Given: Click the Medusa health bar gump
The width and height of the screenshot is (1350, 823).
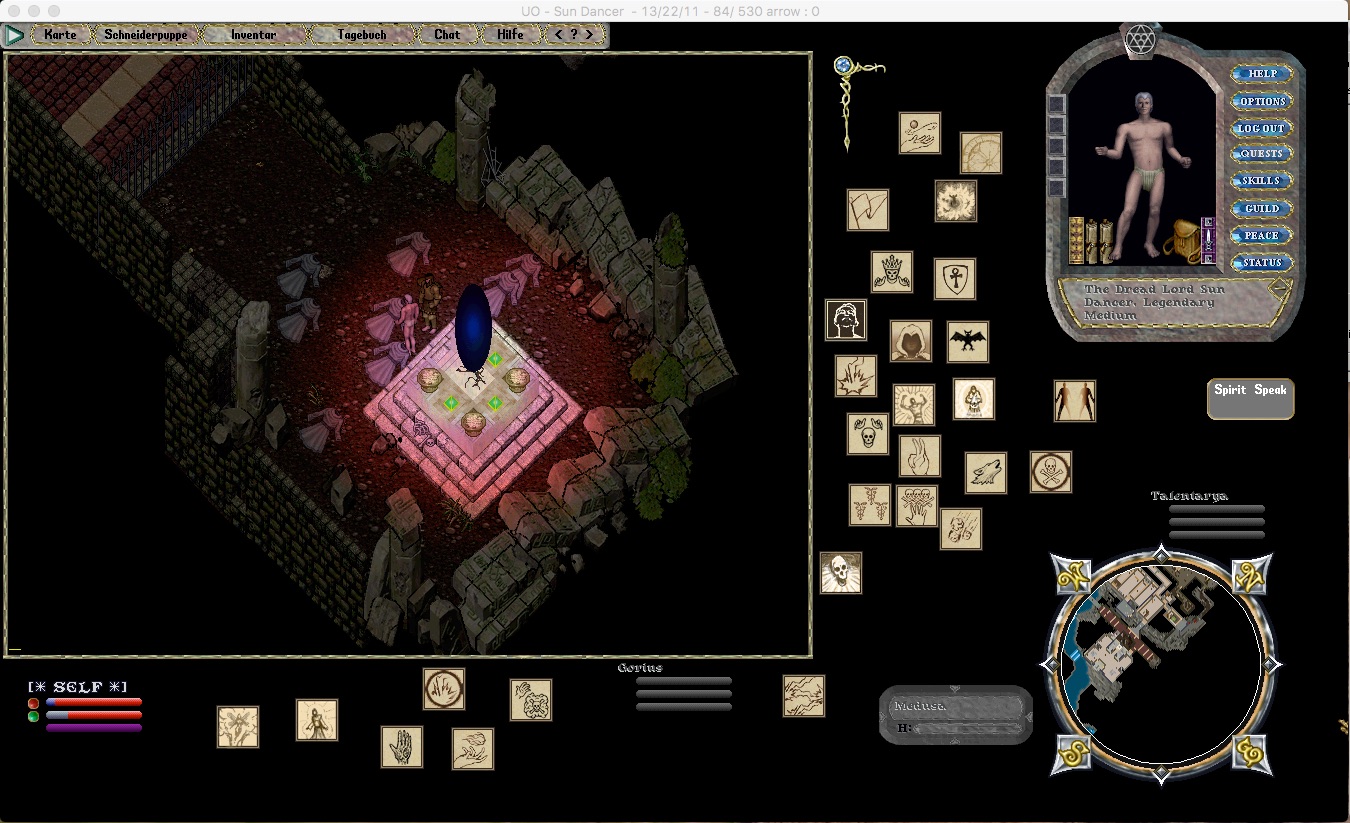Looking at the screenshot, I should [x=956, y=715].
